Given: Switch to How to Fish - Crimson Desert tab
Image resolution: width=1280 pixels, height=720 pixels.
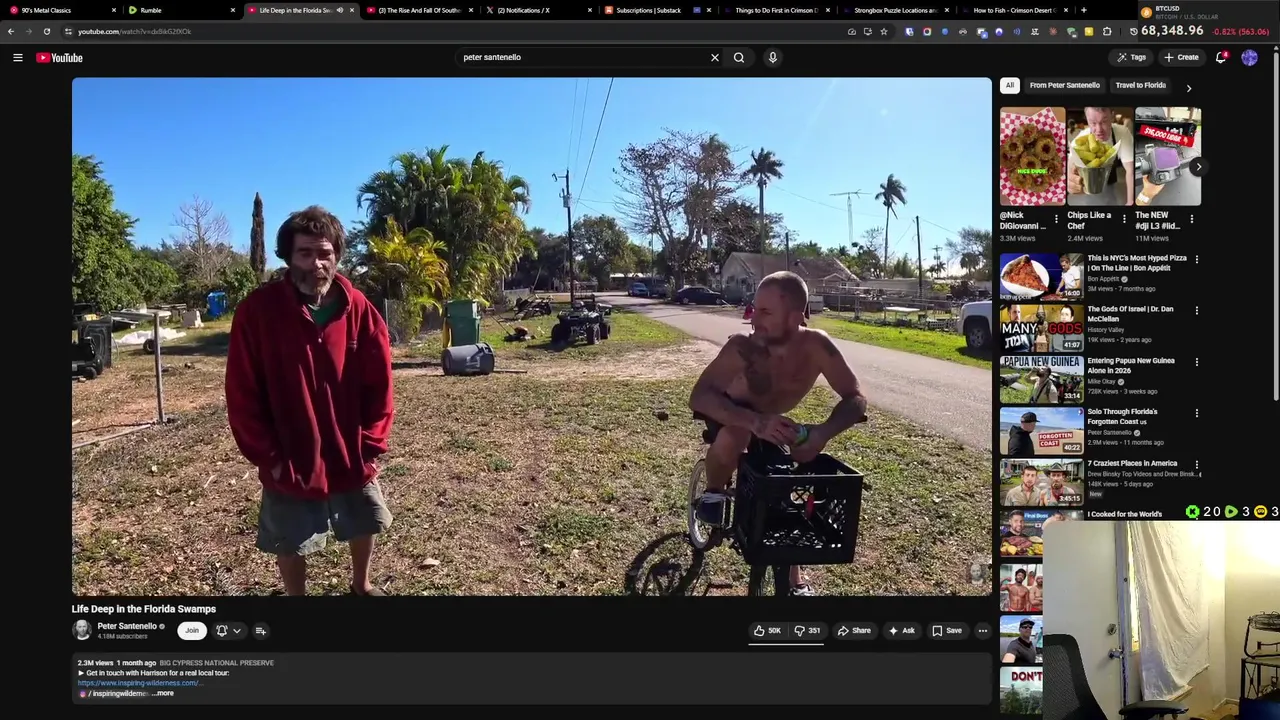Looking at the screenshot, I should 1014,10.
